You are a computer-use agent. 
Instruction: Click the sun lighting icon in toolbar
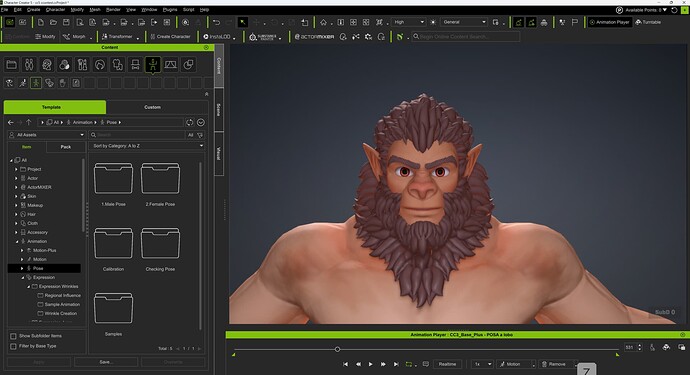coord(433,22)
